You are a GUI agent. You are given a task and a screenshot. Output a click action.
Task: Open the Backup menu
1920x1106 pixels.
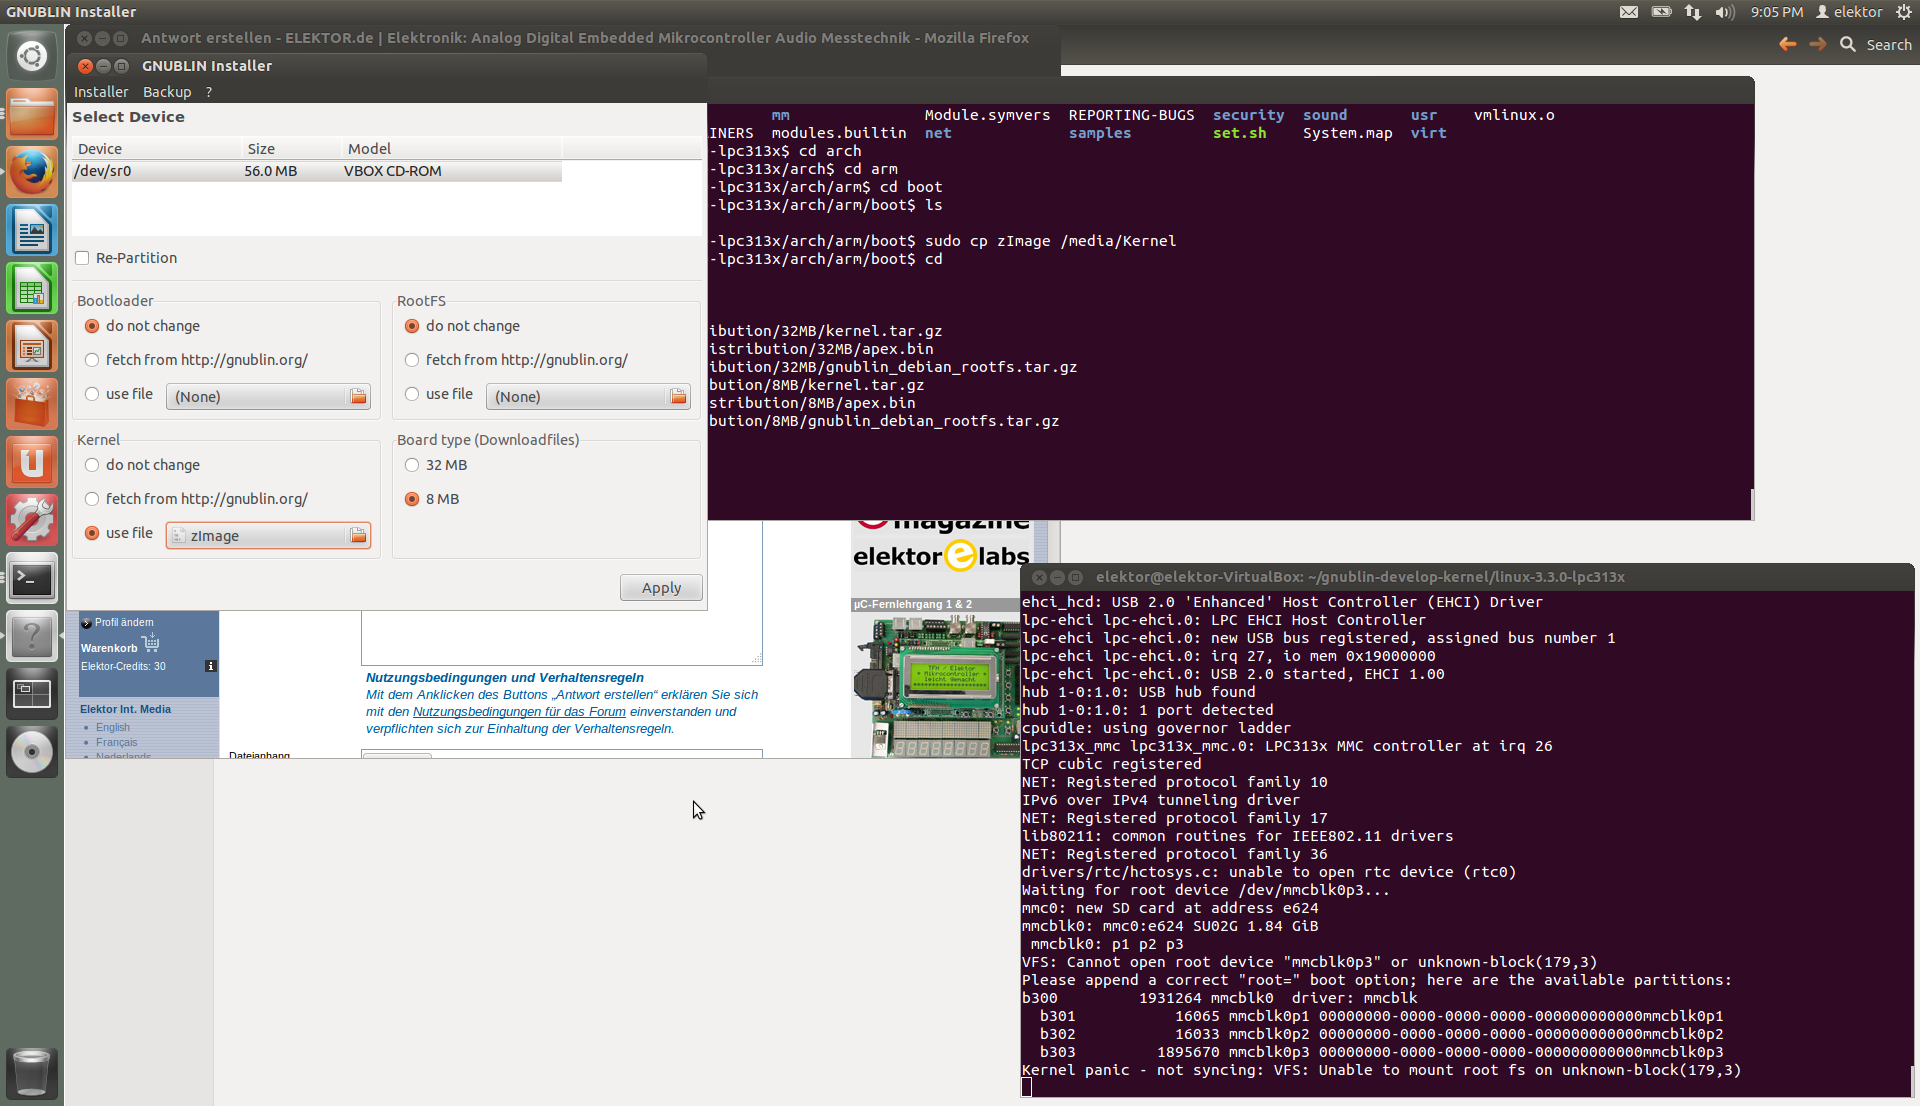pyautogui.click(x=166, y=92)
